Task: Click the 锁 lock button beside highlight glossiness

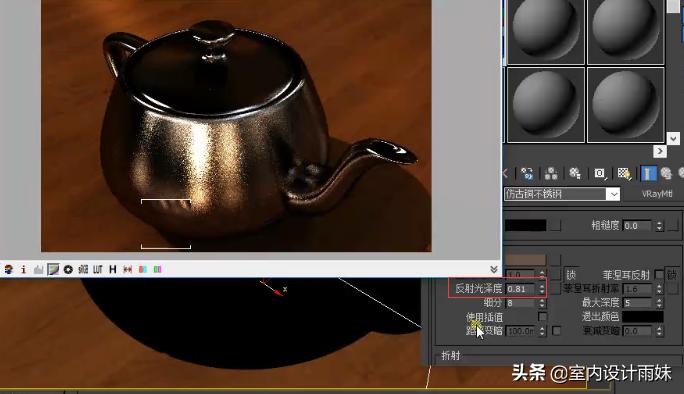Action: point(571,275)
